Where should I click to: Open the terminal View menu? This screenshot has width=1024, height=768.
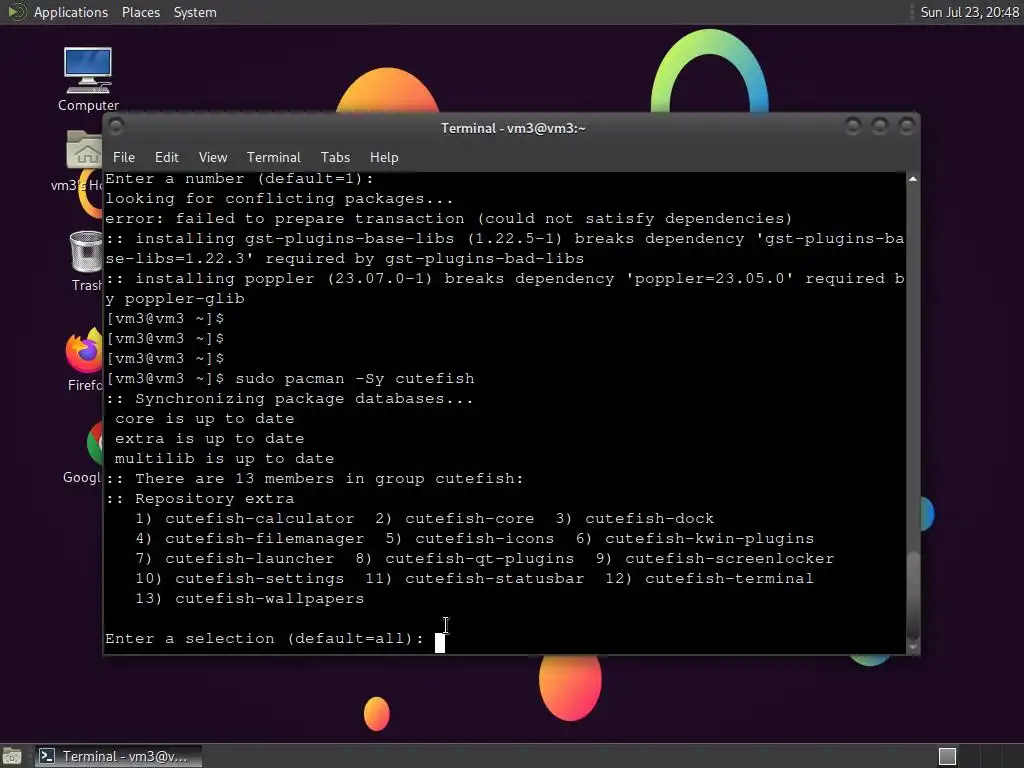pyautogui.click(x=213, y=157)
